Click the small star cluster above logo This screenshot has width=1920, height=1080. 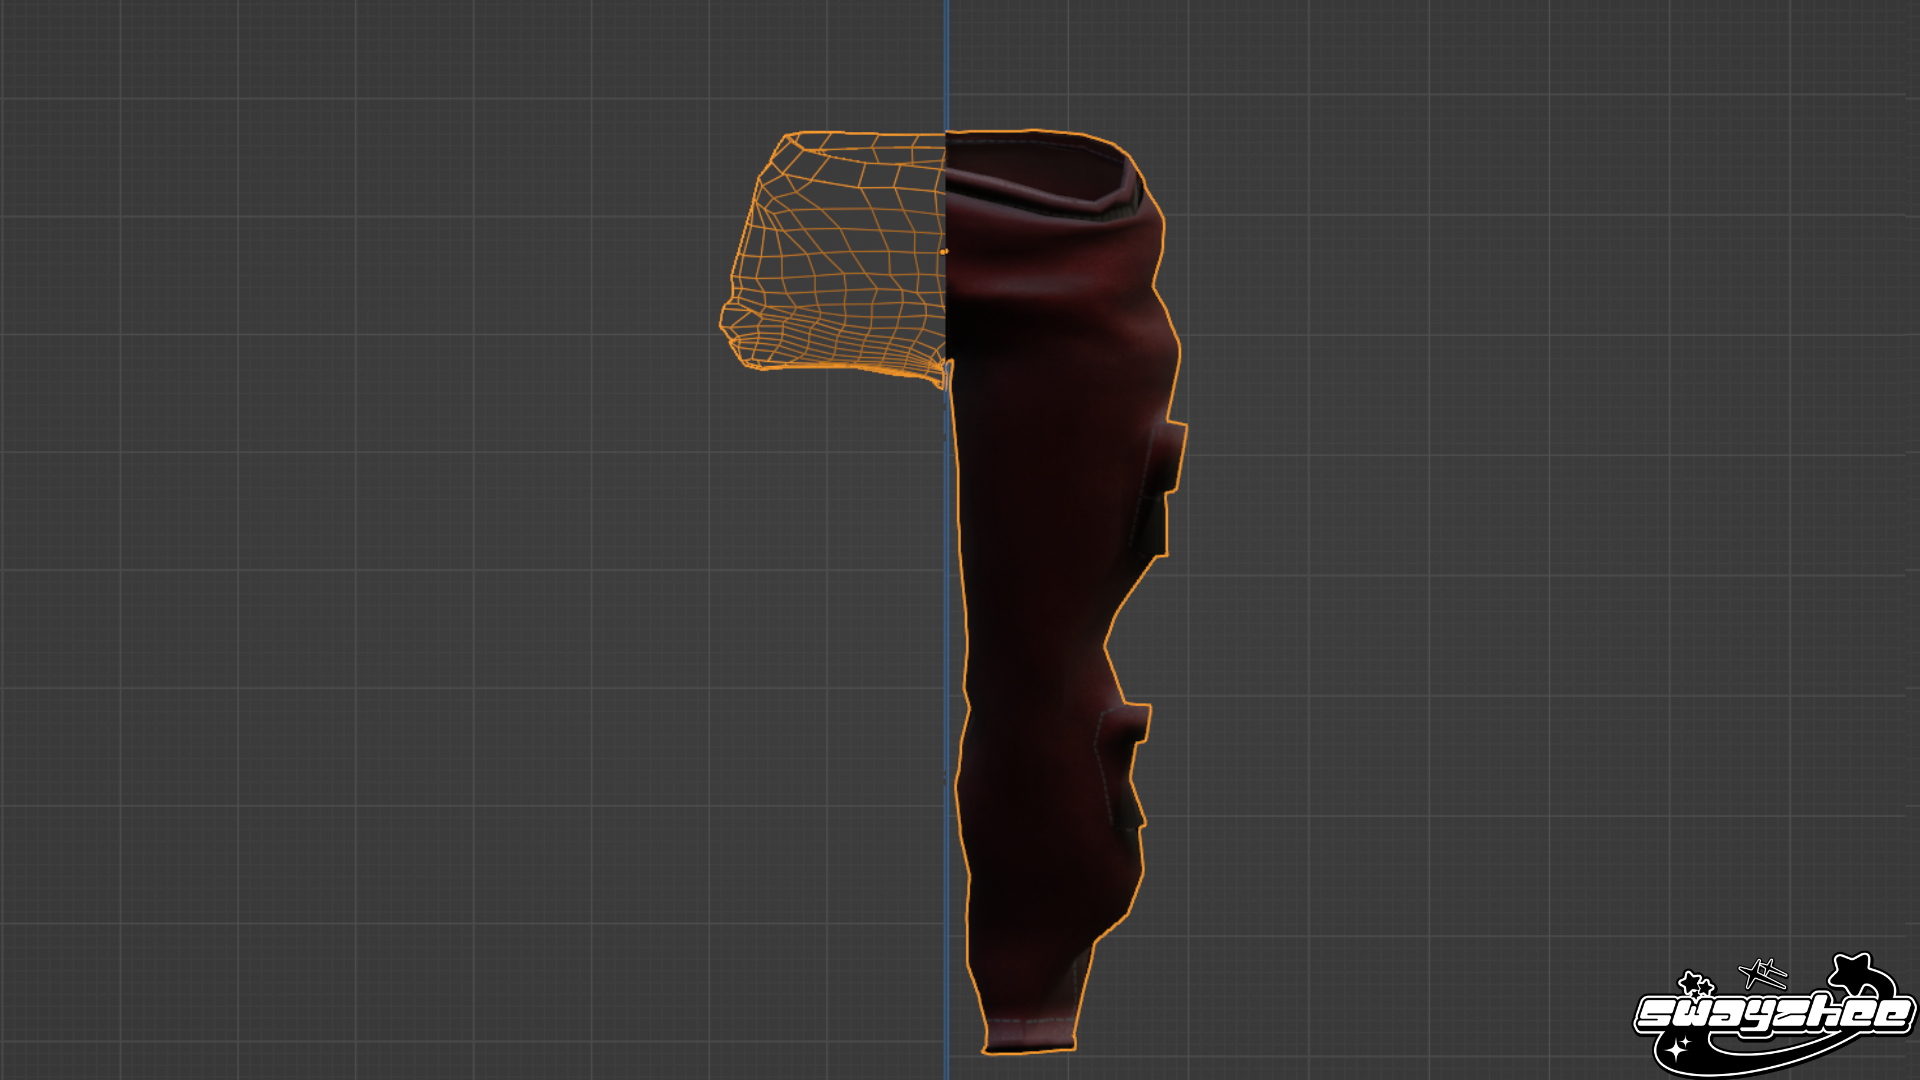click(x=1695, y=983)
